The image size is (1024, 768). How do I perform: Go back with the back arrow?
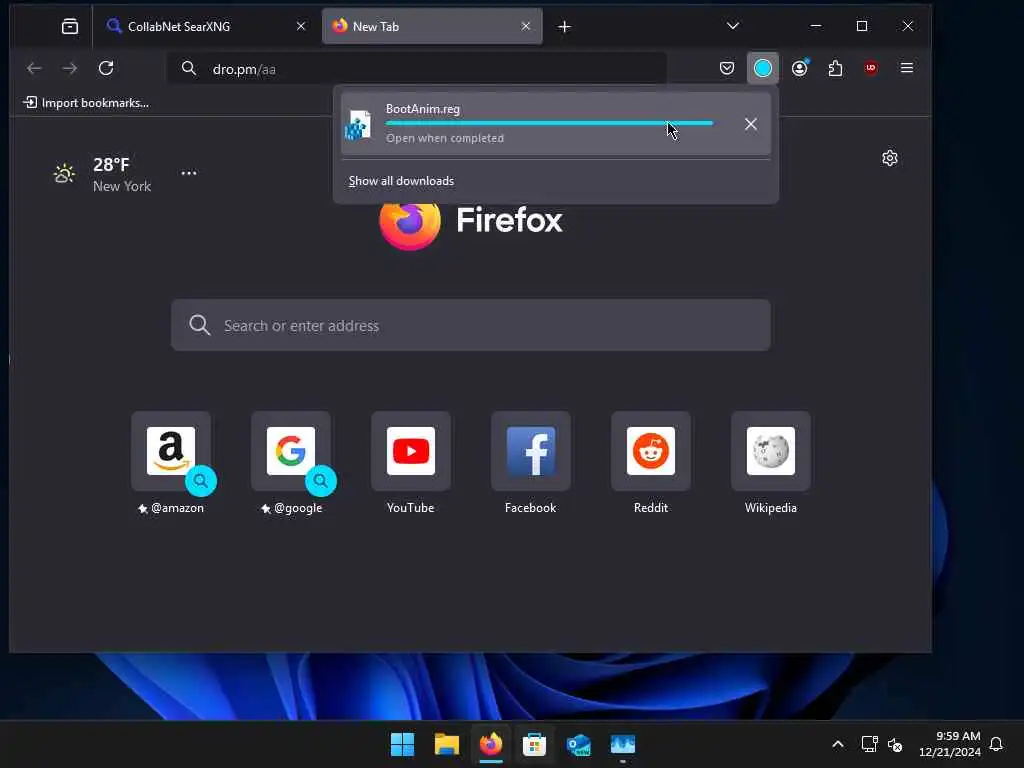(x=34, y=68)
